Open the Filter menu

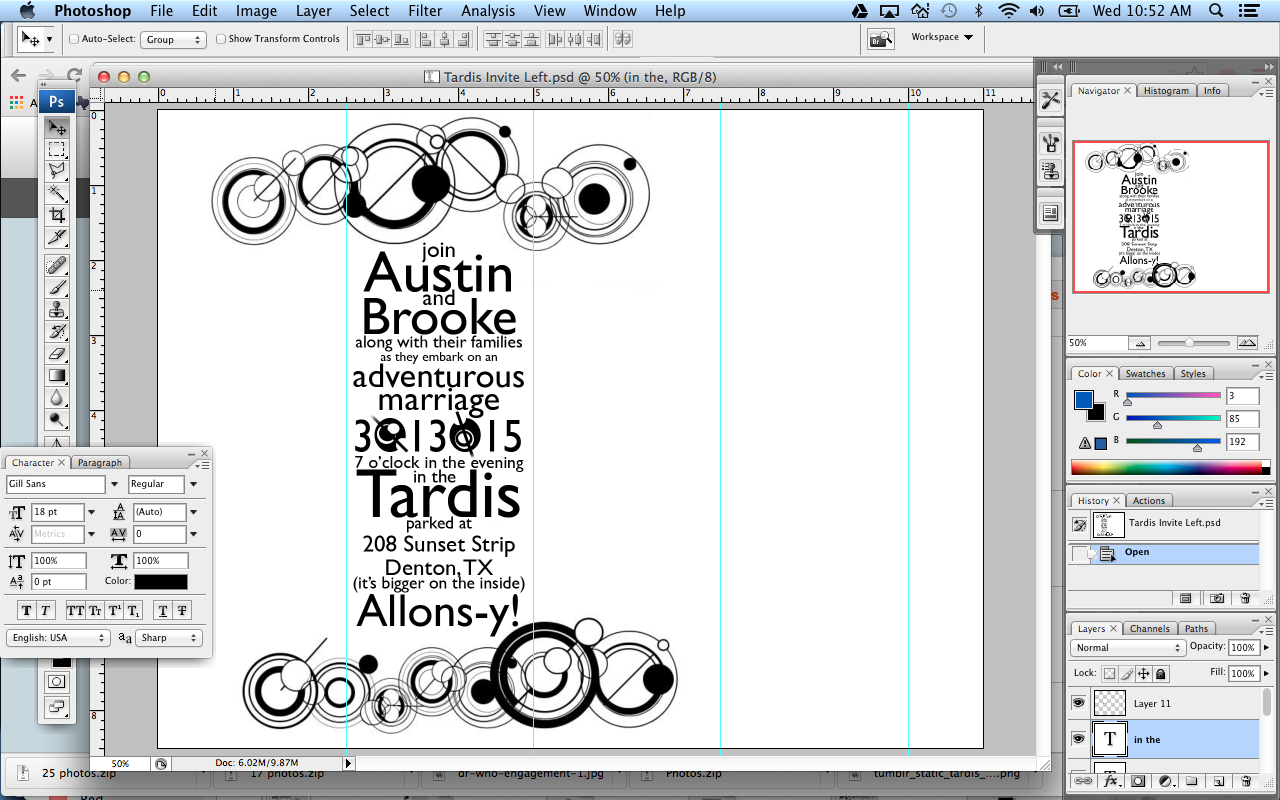(x=425, y=11)
